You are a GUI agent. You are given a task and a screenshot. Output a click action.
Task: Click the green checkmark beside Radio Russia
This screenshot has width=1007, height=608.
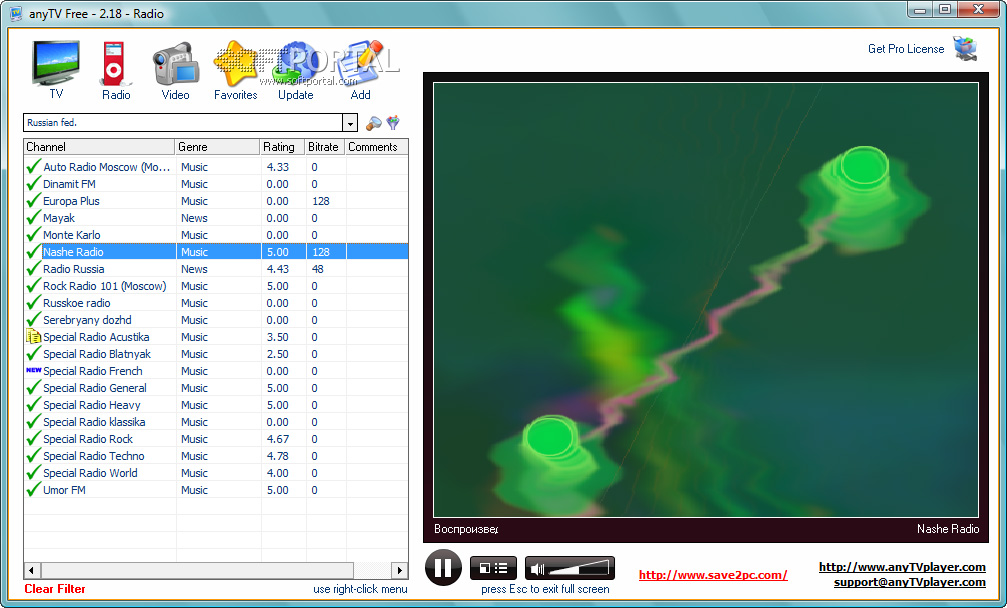click(x=33, y=268)
